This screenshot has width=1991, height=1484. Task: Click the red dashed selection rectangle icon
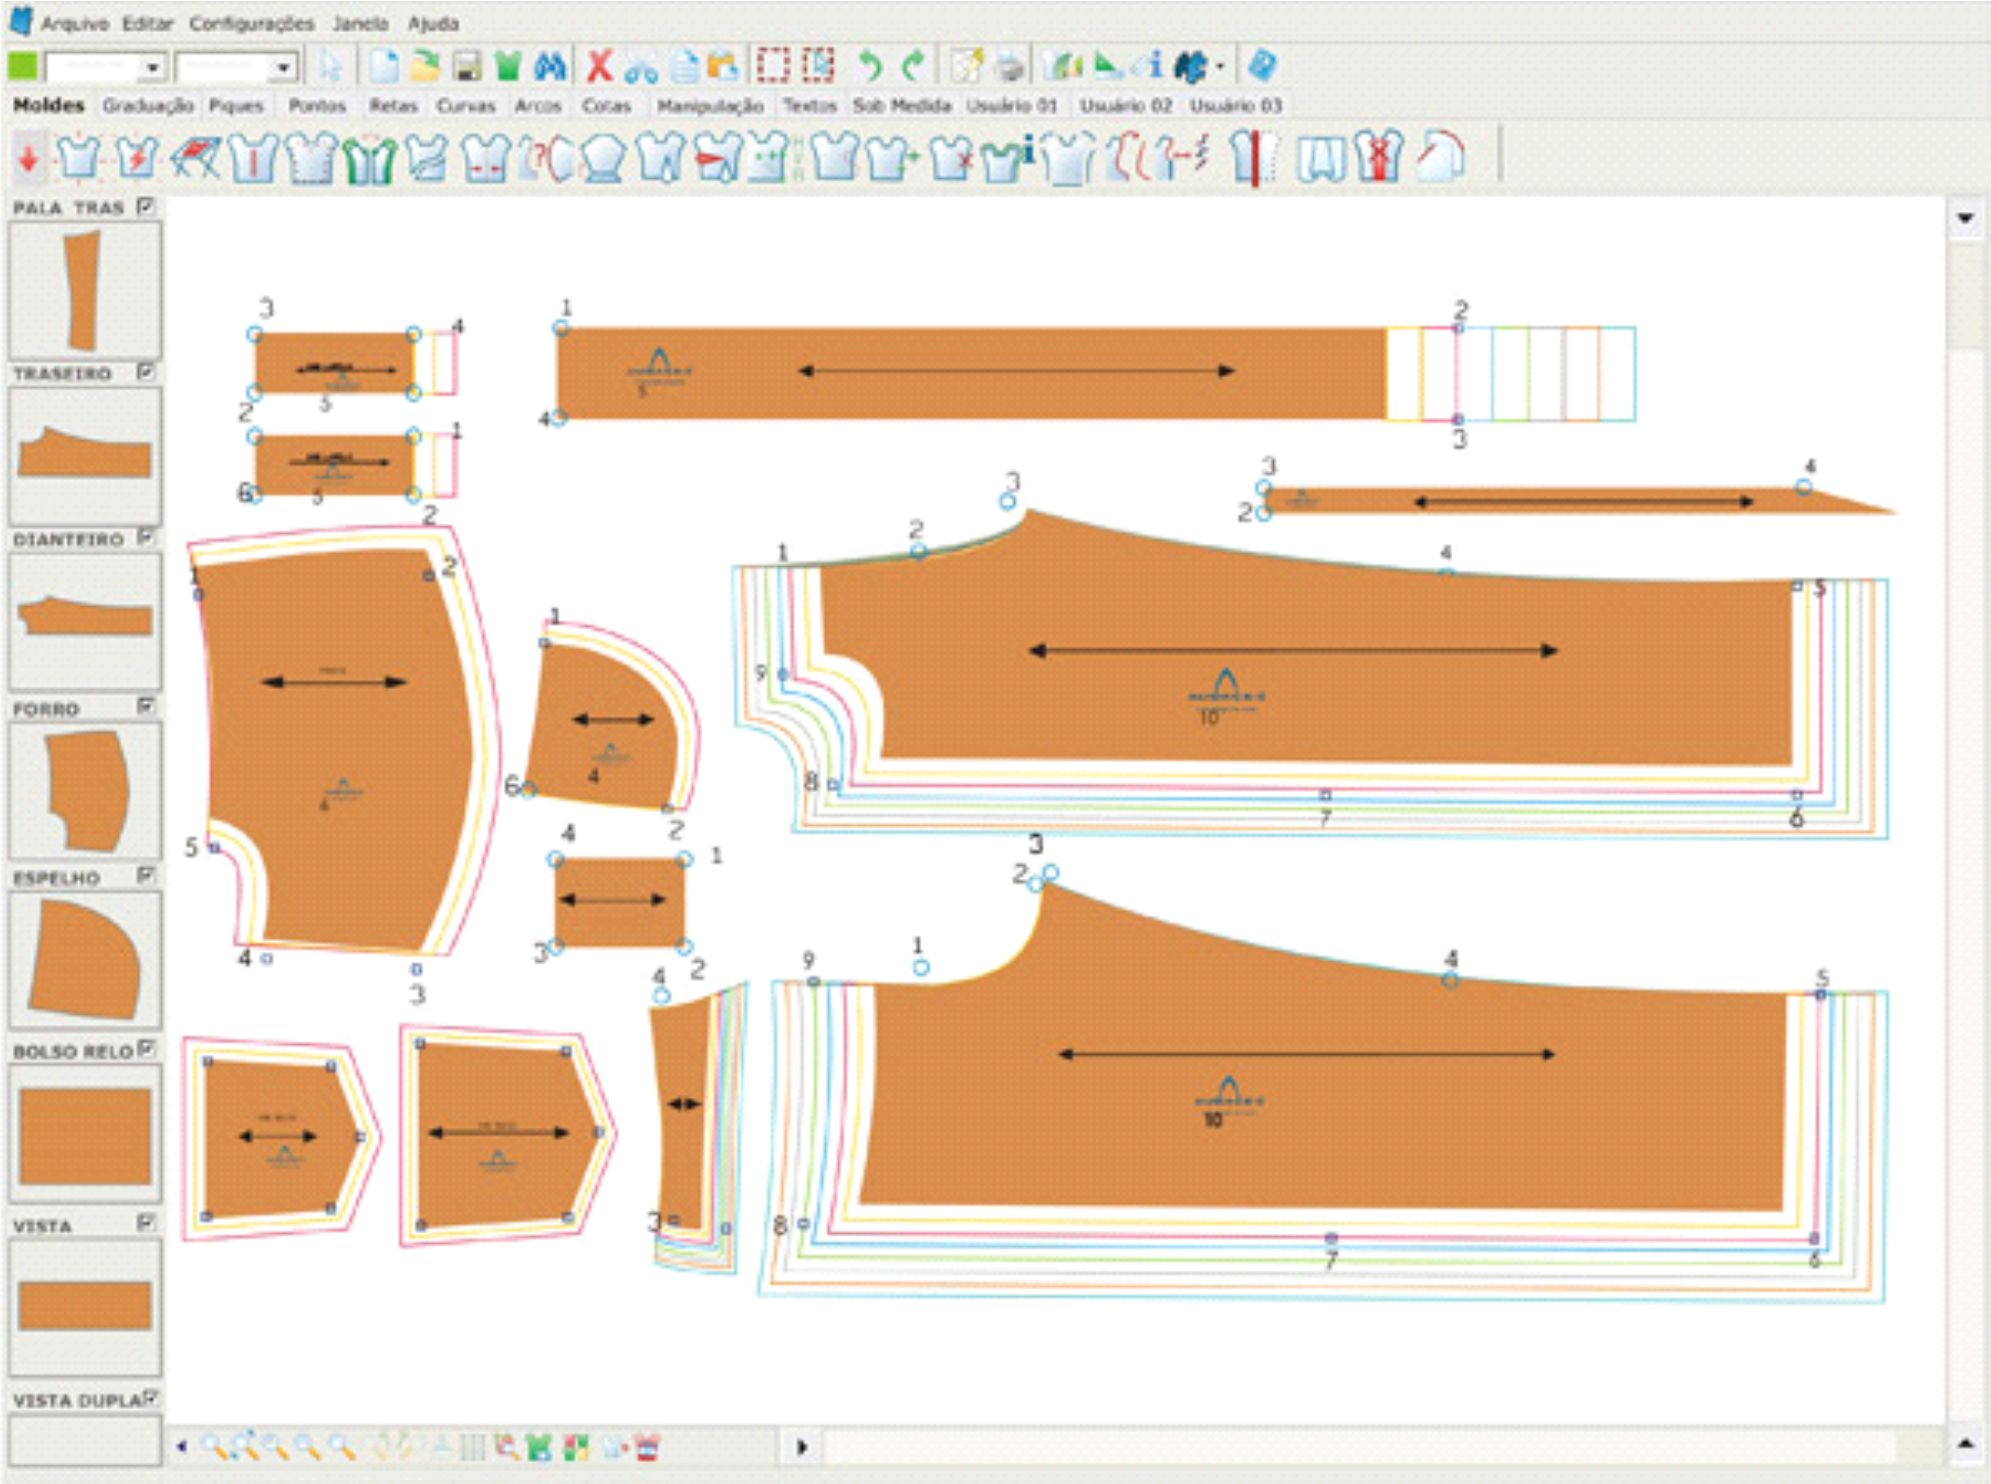coord(772,67)
